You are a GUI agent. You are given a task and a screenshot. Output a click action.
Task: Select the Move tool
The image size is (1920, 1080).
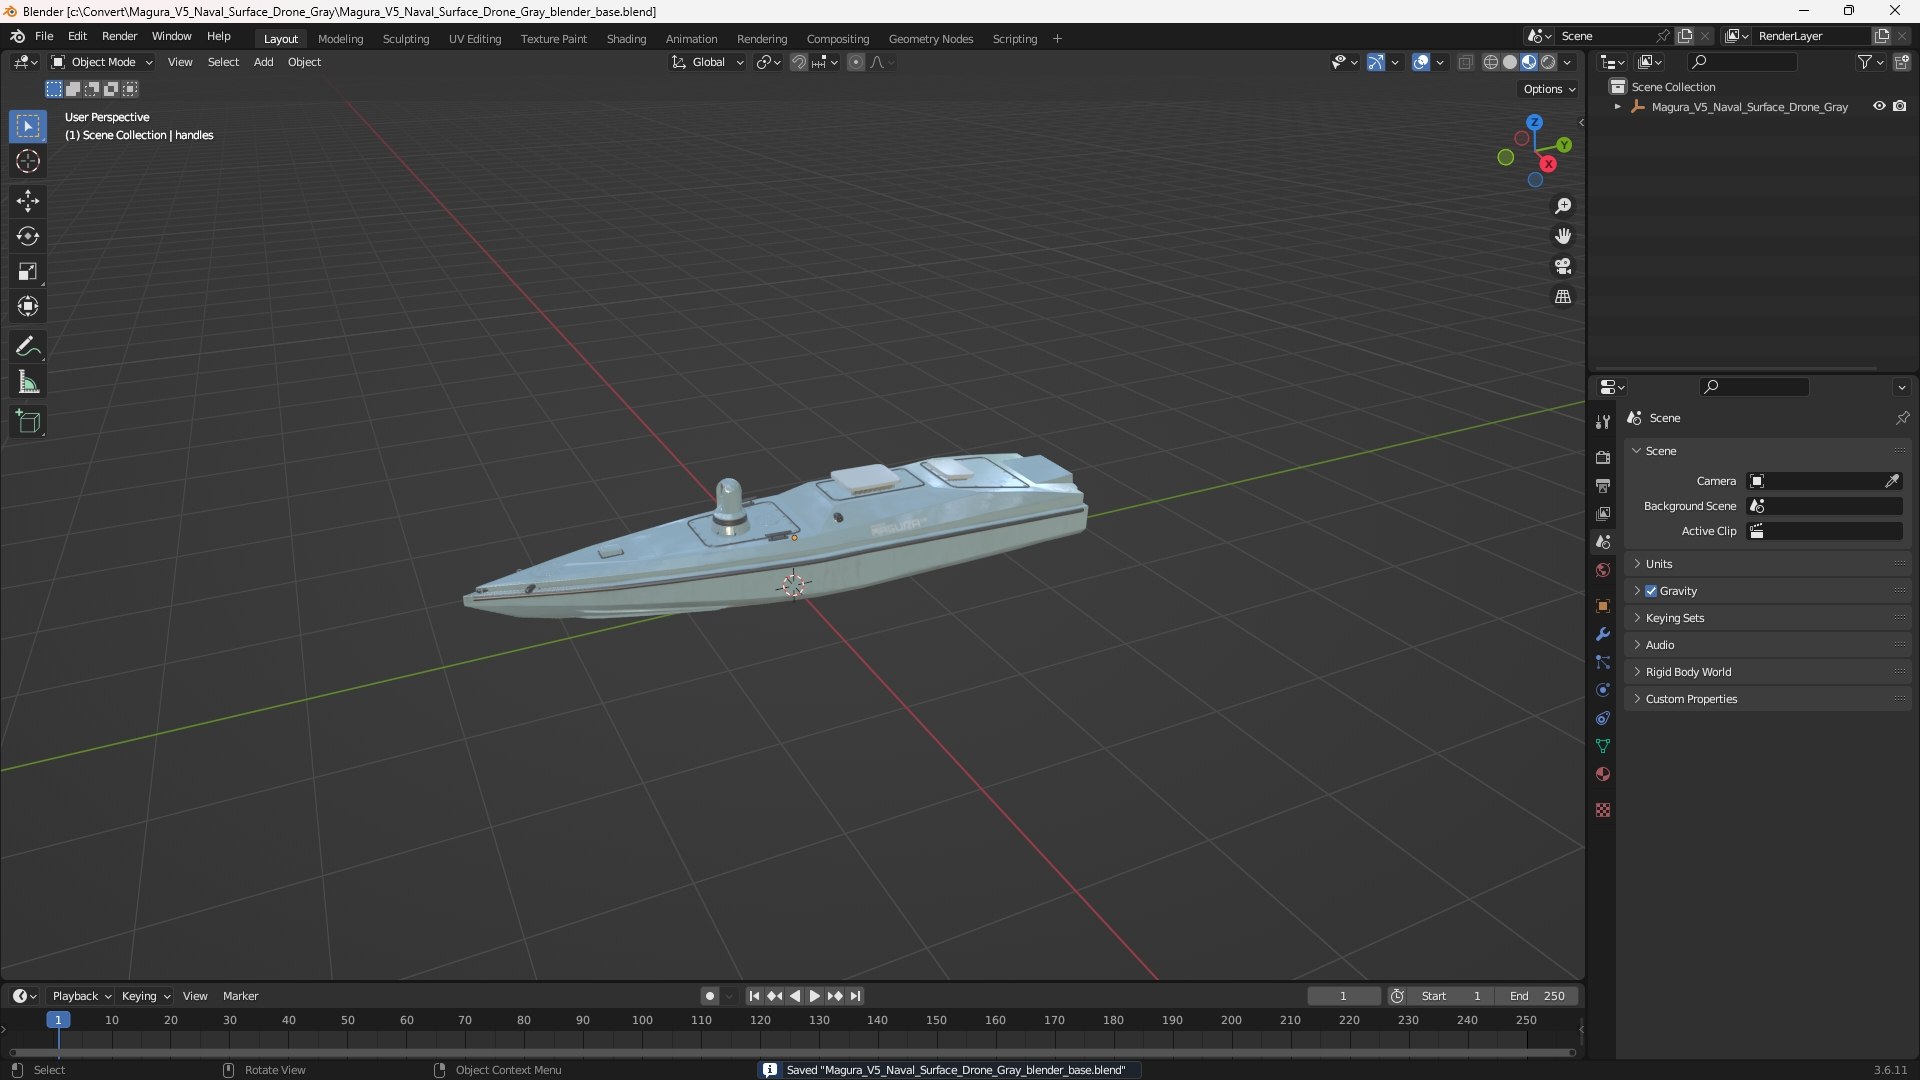pos(28,201)
